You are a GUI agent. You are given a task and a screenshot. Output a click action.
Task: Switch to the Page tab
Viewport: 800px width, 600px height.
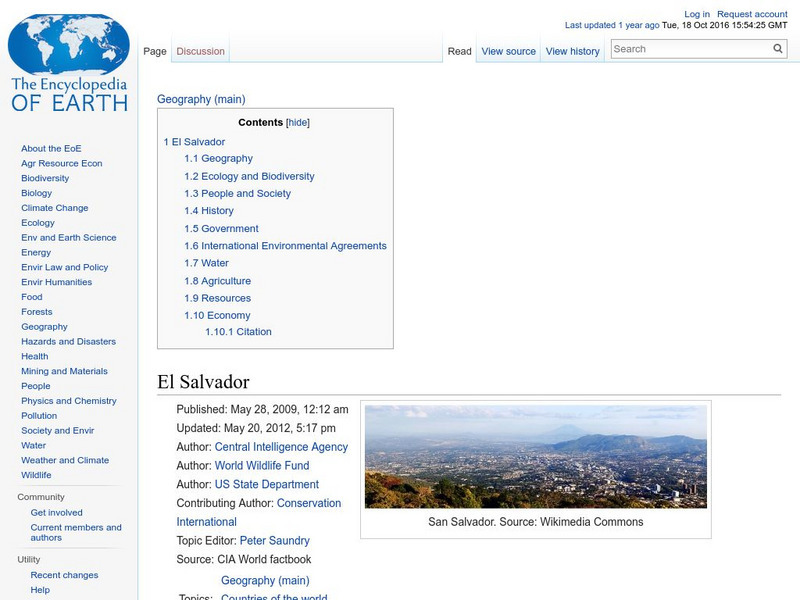click(x=155, y=51)
